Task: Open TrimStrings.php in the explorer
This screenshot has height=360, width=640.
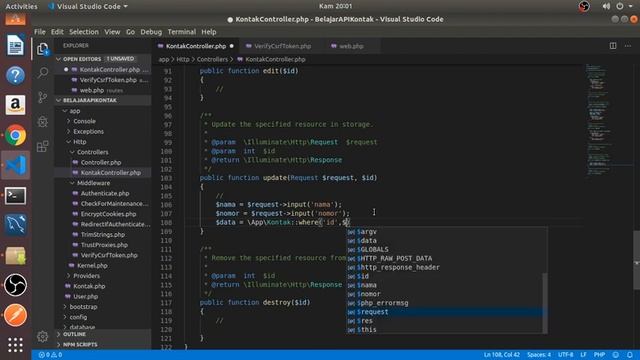Action: pos(102,234)
